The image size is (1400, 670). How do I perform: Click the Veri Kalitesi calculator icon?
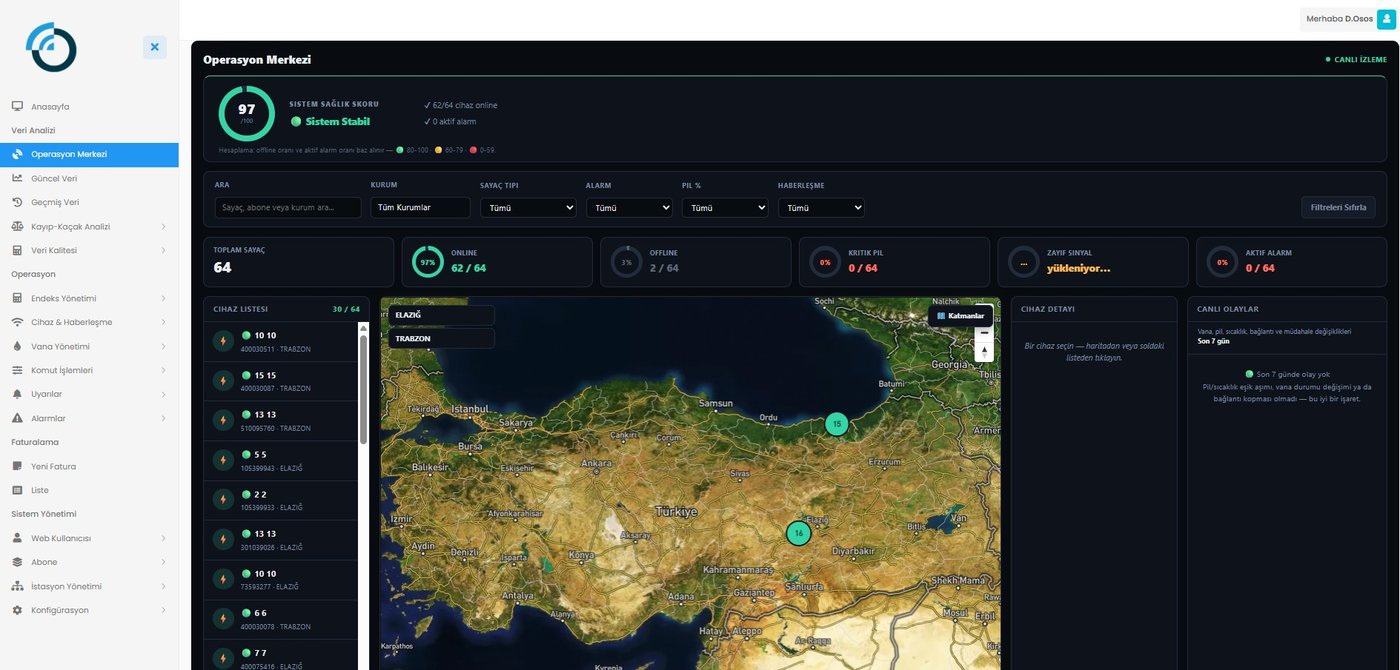click(x=17, y=250)
